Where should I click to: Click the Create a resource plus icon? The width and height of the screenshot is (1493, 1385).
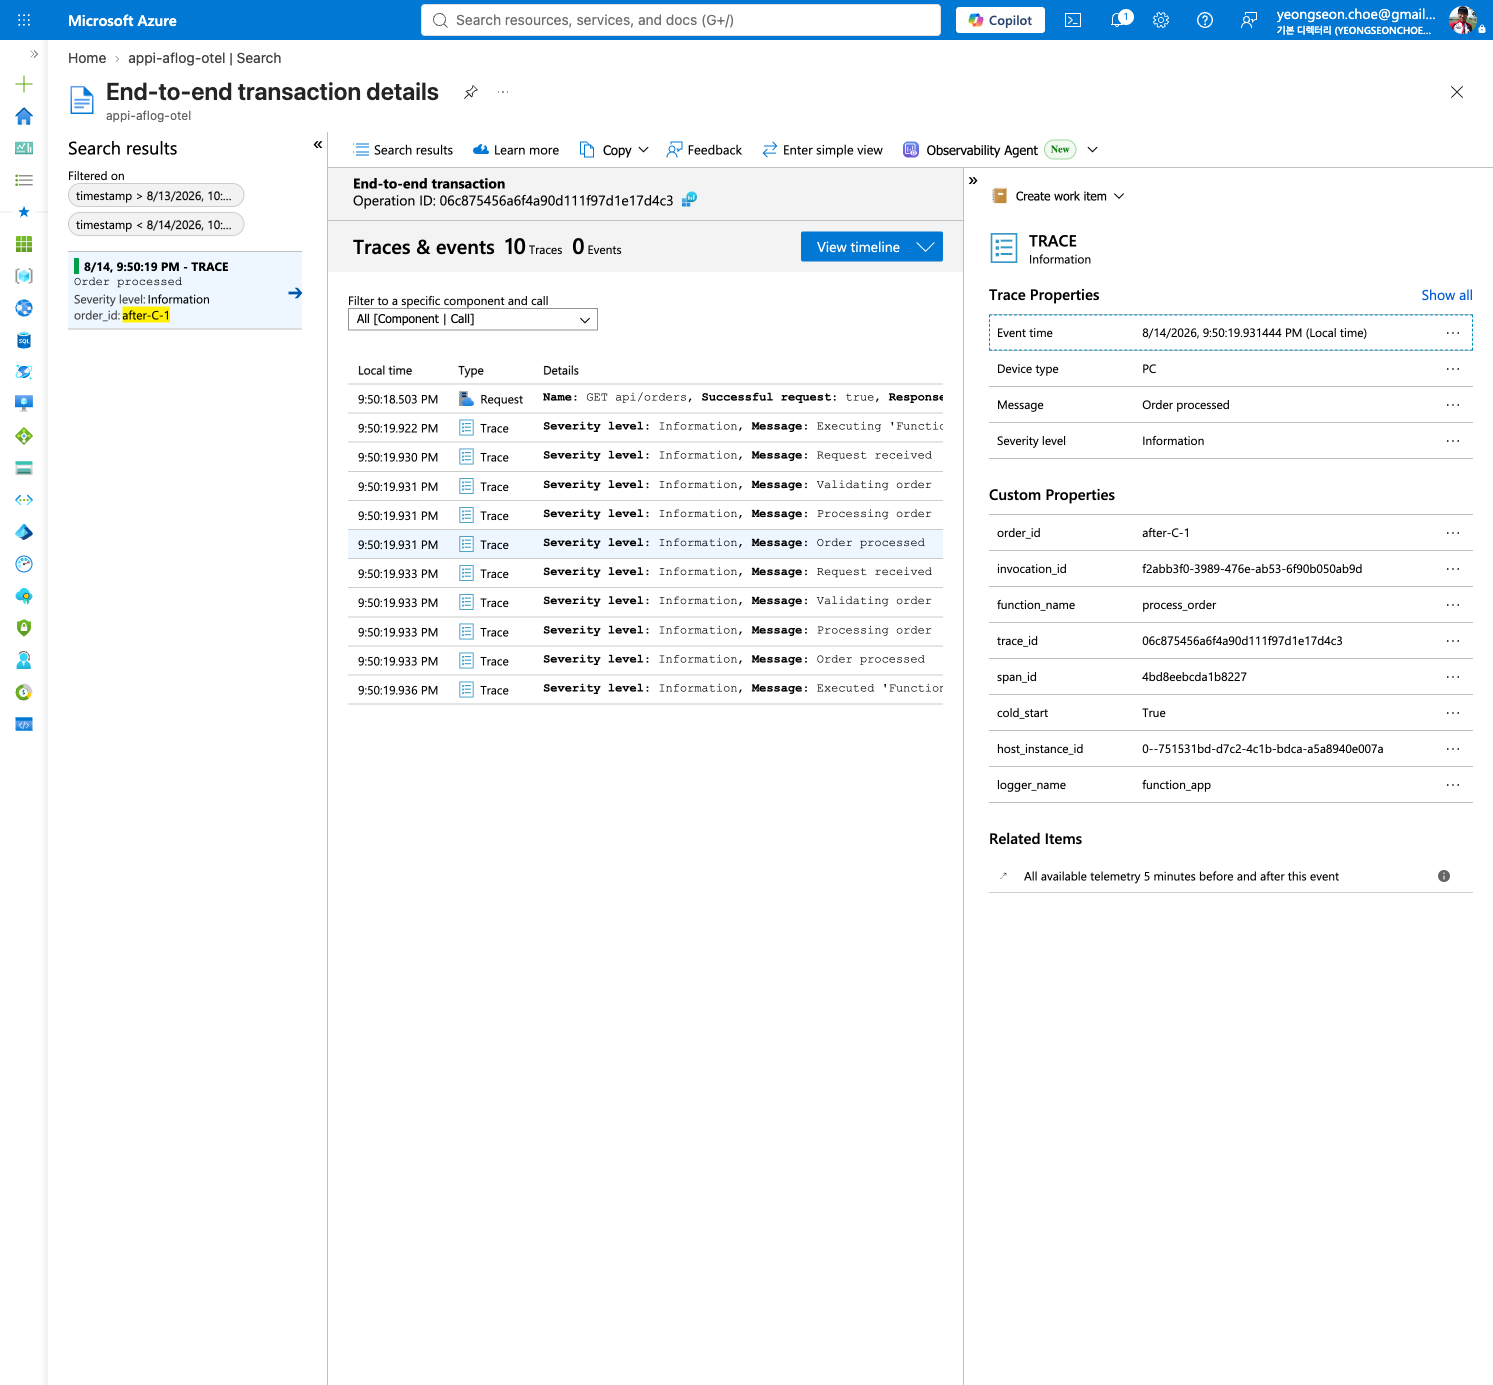tap(24, 84)
